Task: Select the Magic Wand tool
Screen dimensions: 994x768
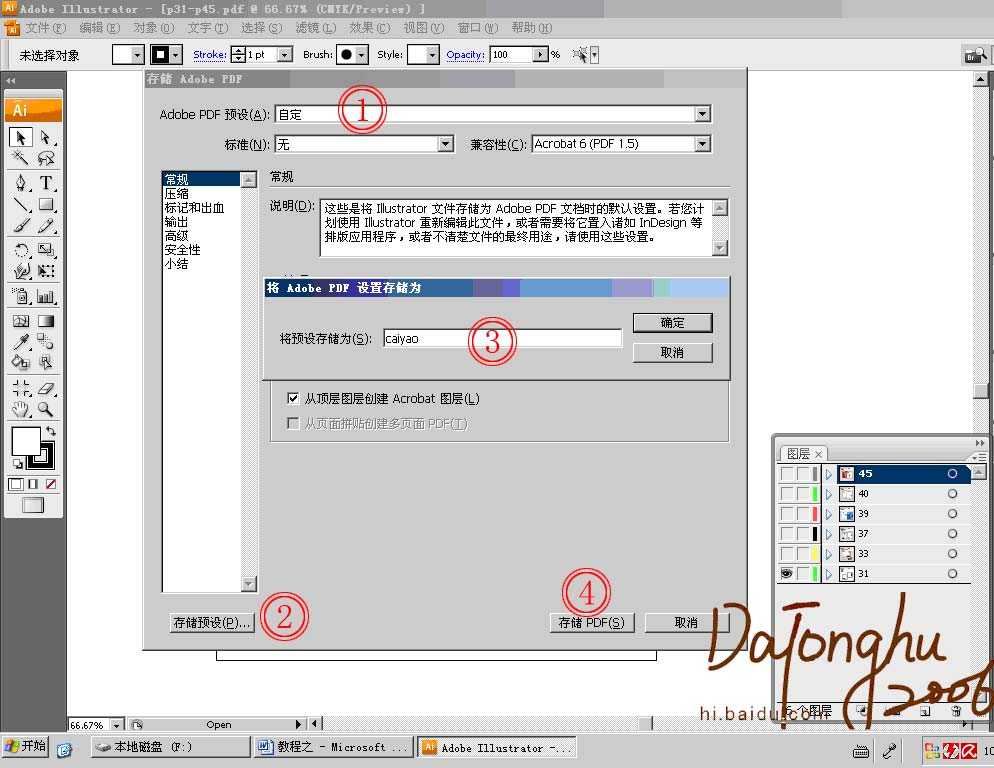Action: 21,158
